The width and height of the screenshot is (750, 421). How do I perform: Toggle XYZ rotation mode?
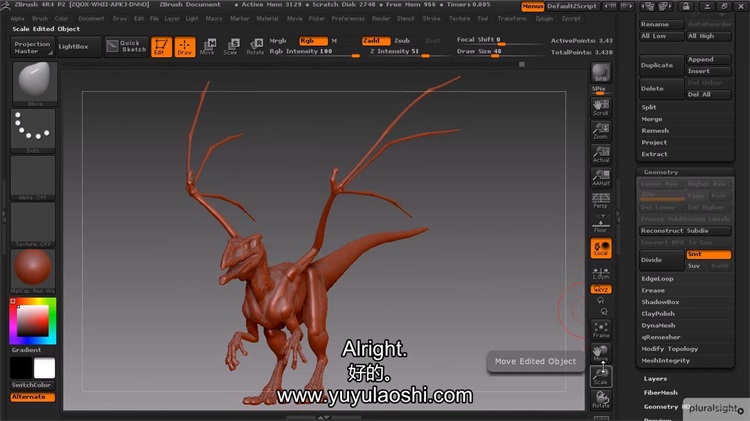[x=601, y=289]
